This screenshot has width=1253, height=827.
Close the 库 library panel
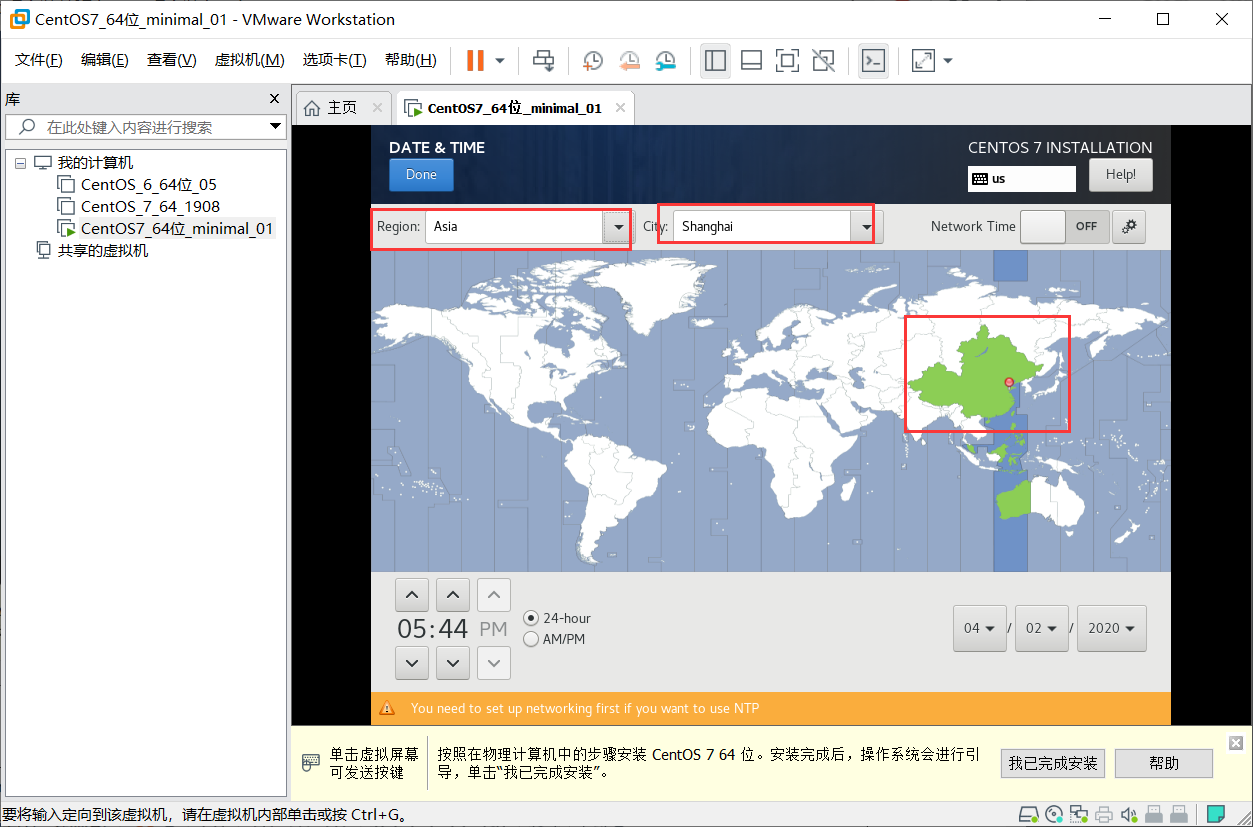tap(275, 99)
